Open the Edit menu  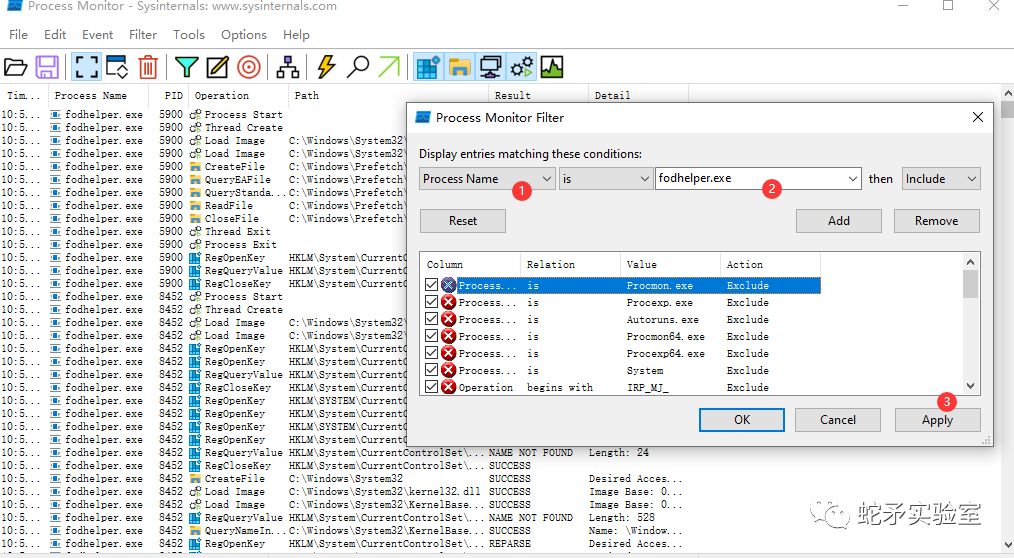point(55,35)
